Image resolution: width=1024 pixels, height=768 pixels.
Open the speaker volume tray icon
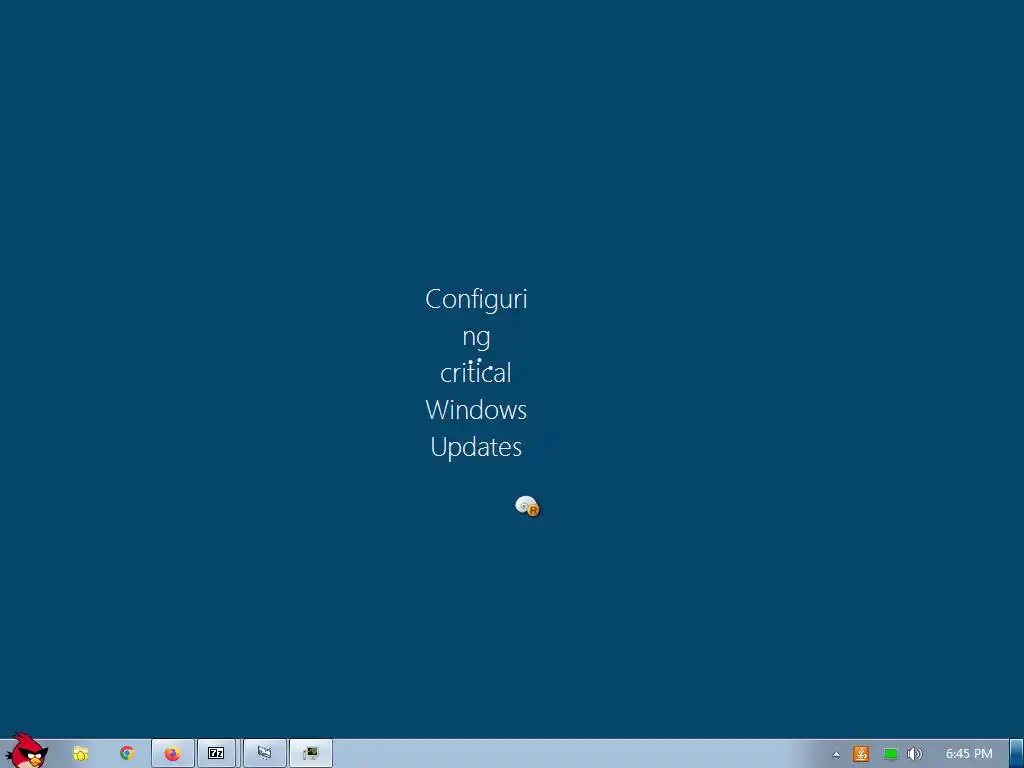coord(915,754)
